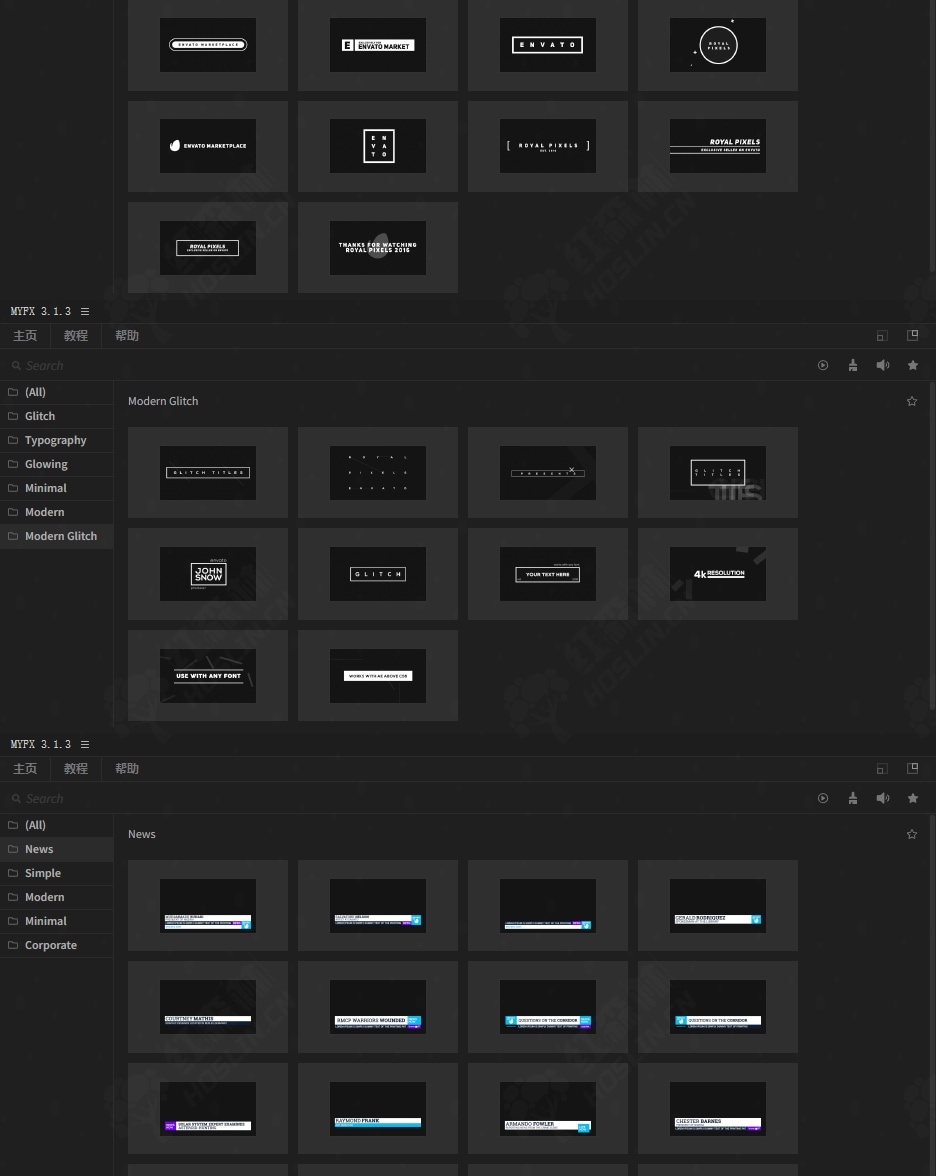Open the boxed GLITCH preset thumbnail
The height and width of the screenshot is (1176, 936).
click(x=378, y=574)
